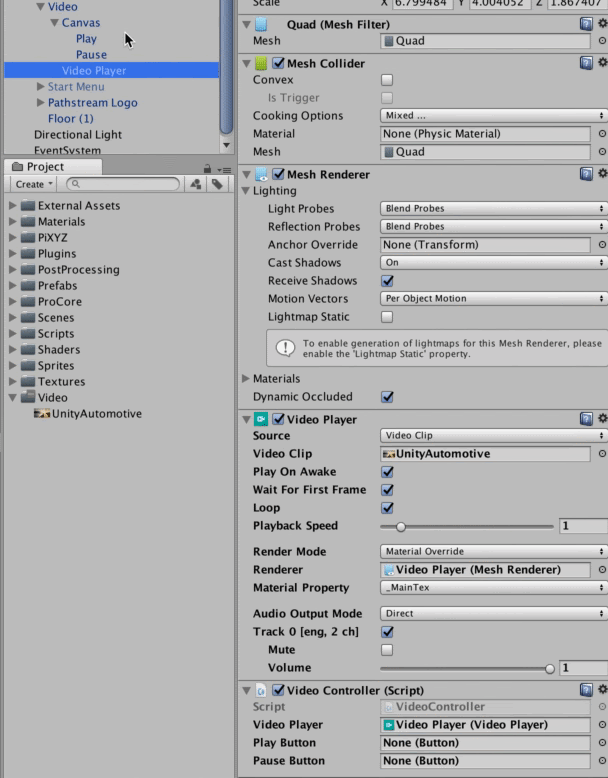Open the Cast Shadows dropdown
This screenshot has height=778, width=608.
pos(493,263)
